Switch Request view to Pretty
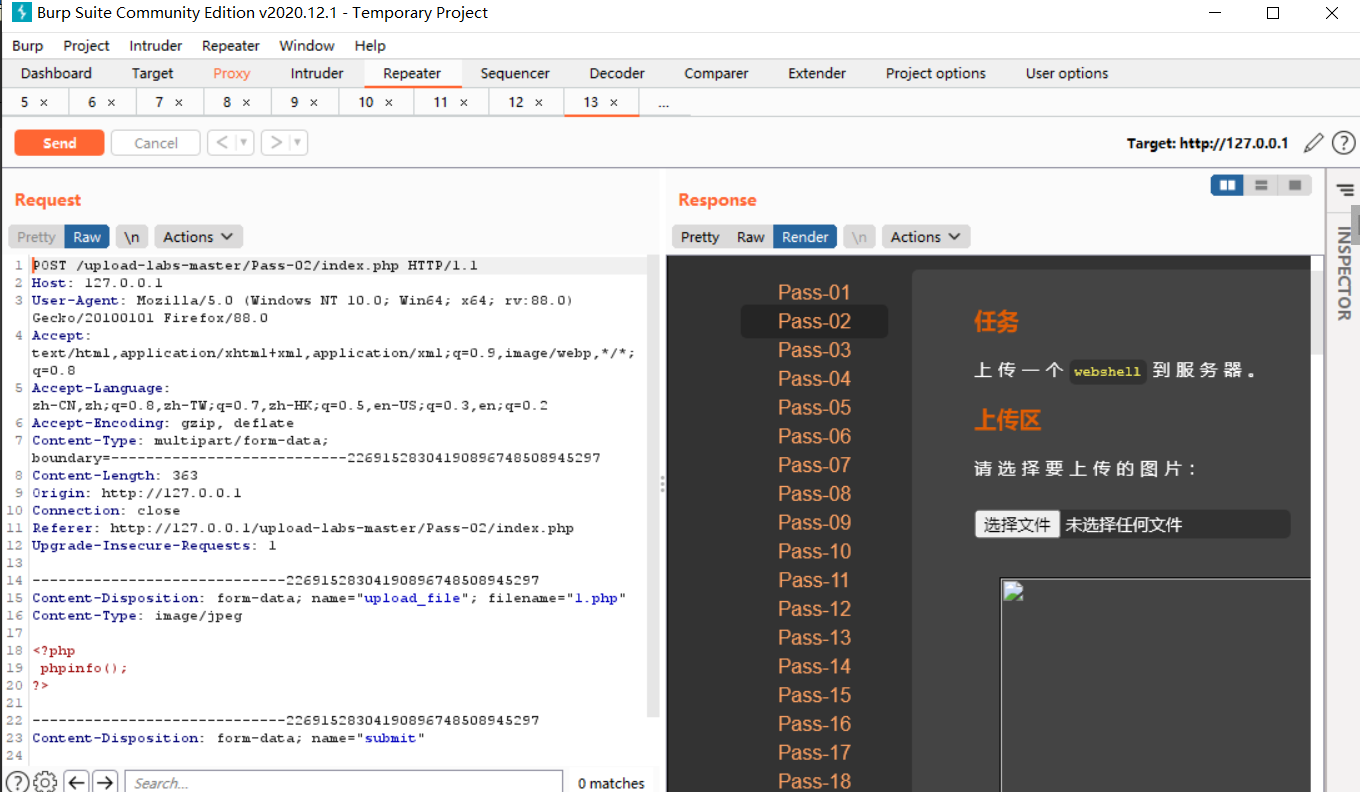The image size is (1360, 792). pos(36,237)
